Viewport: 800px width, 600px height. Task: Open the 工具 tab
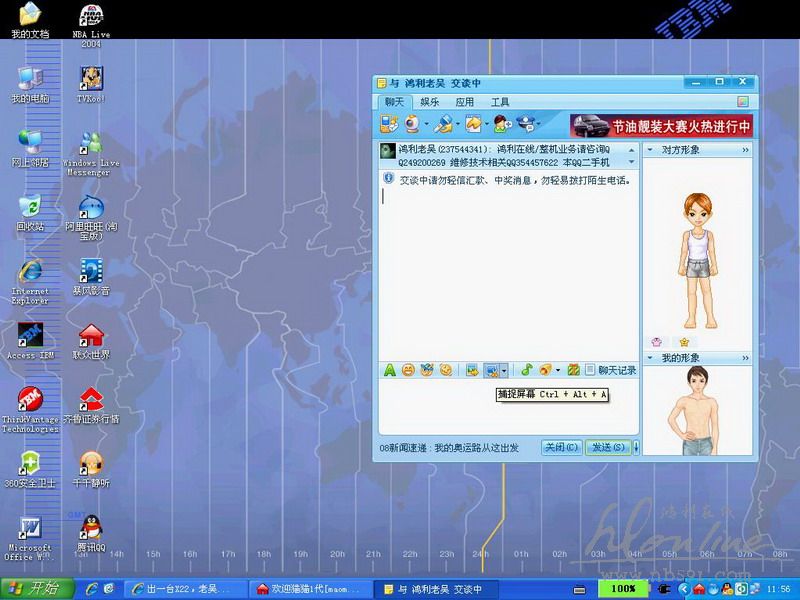tap(499, 102)
